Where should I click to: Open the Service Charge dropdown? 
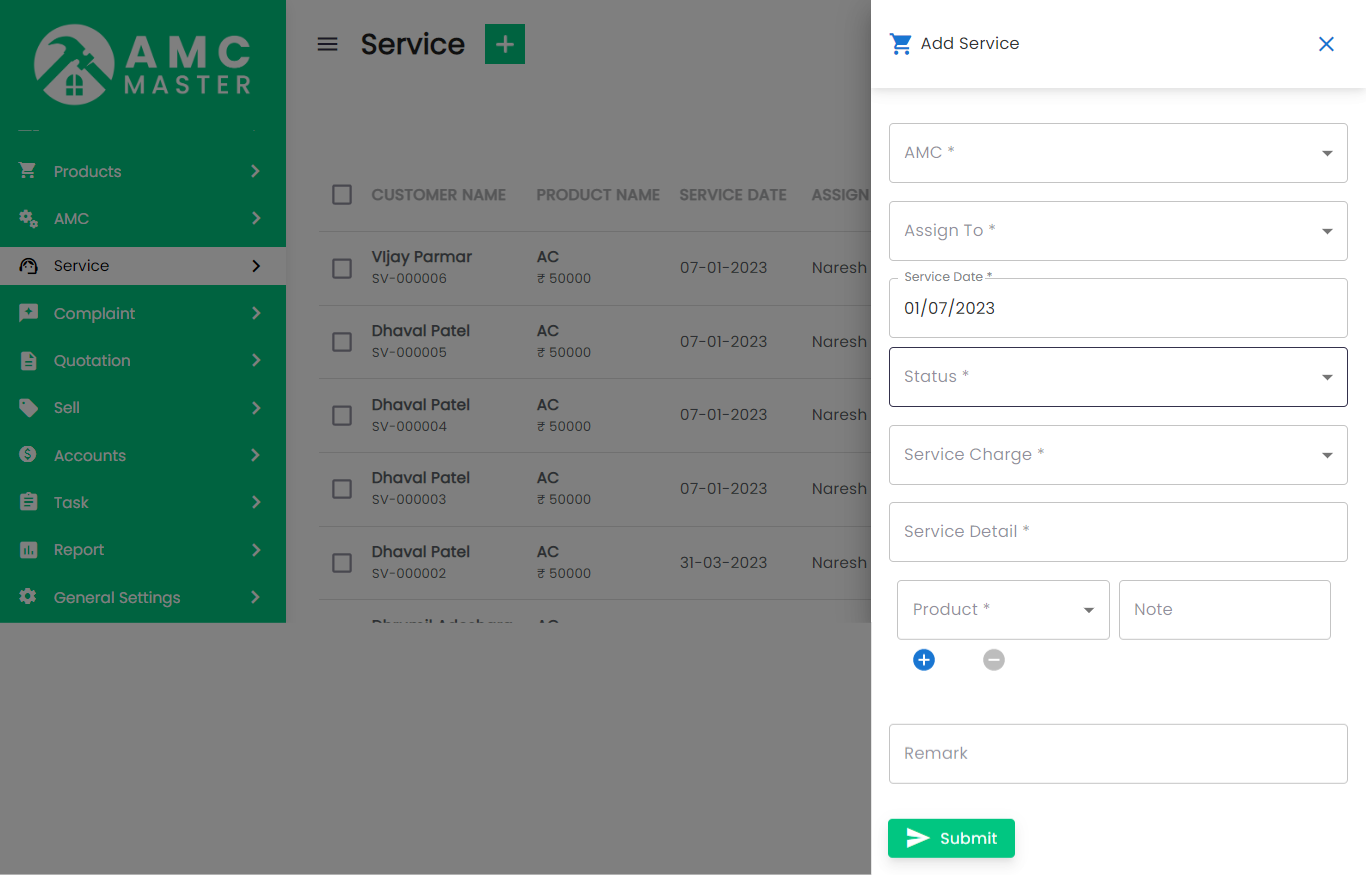1117,455
